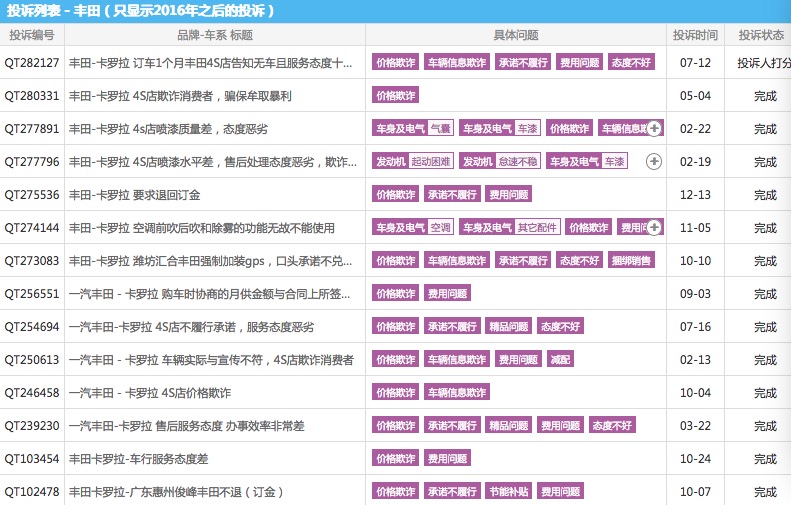
Task: Open complaint QT277796 about paint quality
Action: tap(212, 162)
